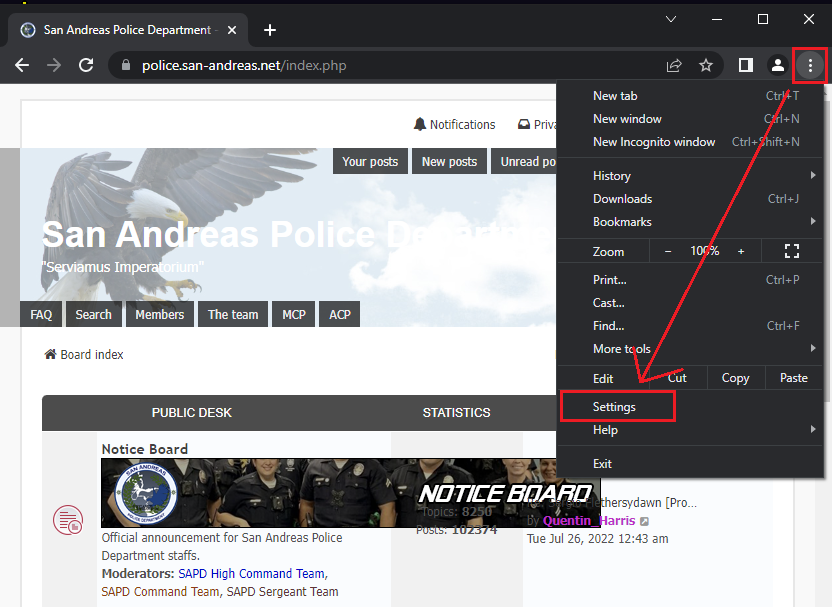Choose Print... in the menu
The height and width of the screenshot is (607, 832).
[691, 280]
